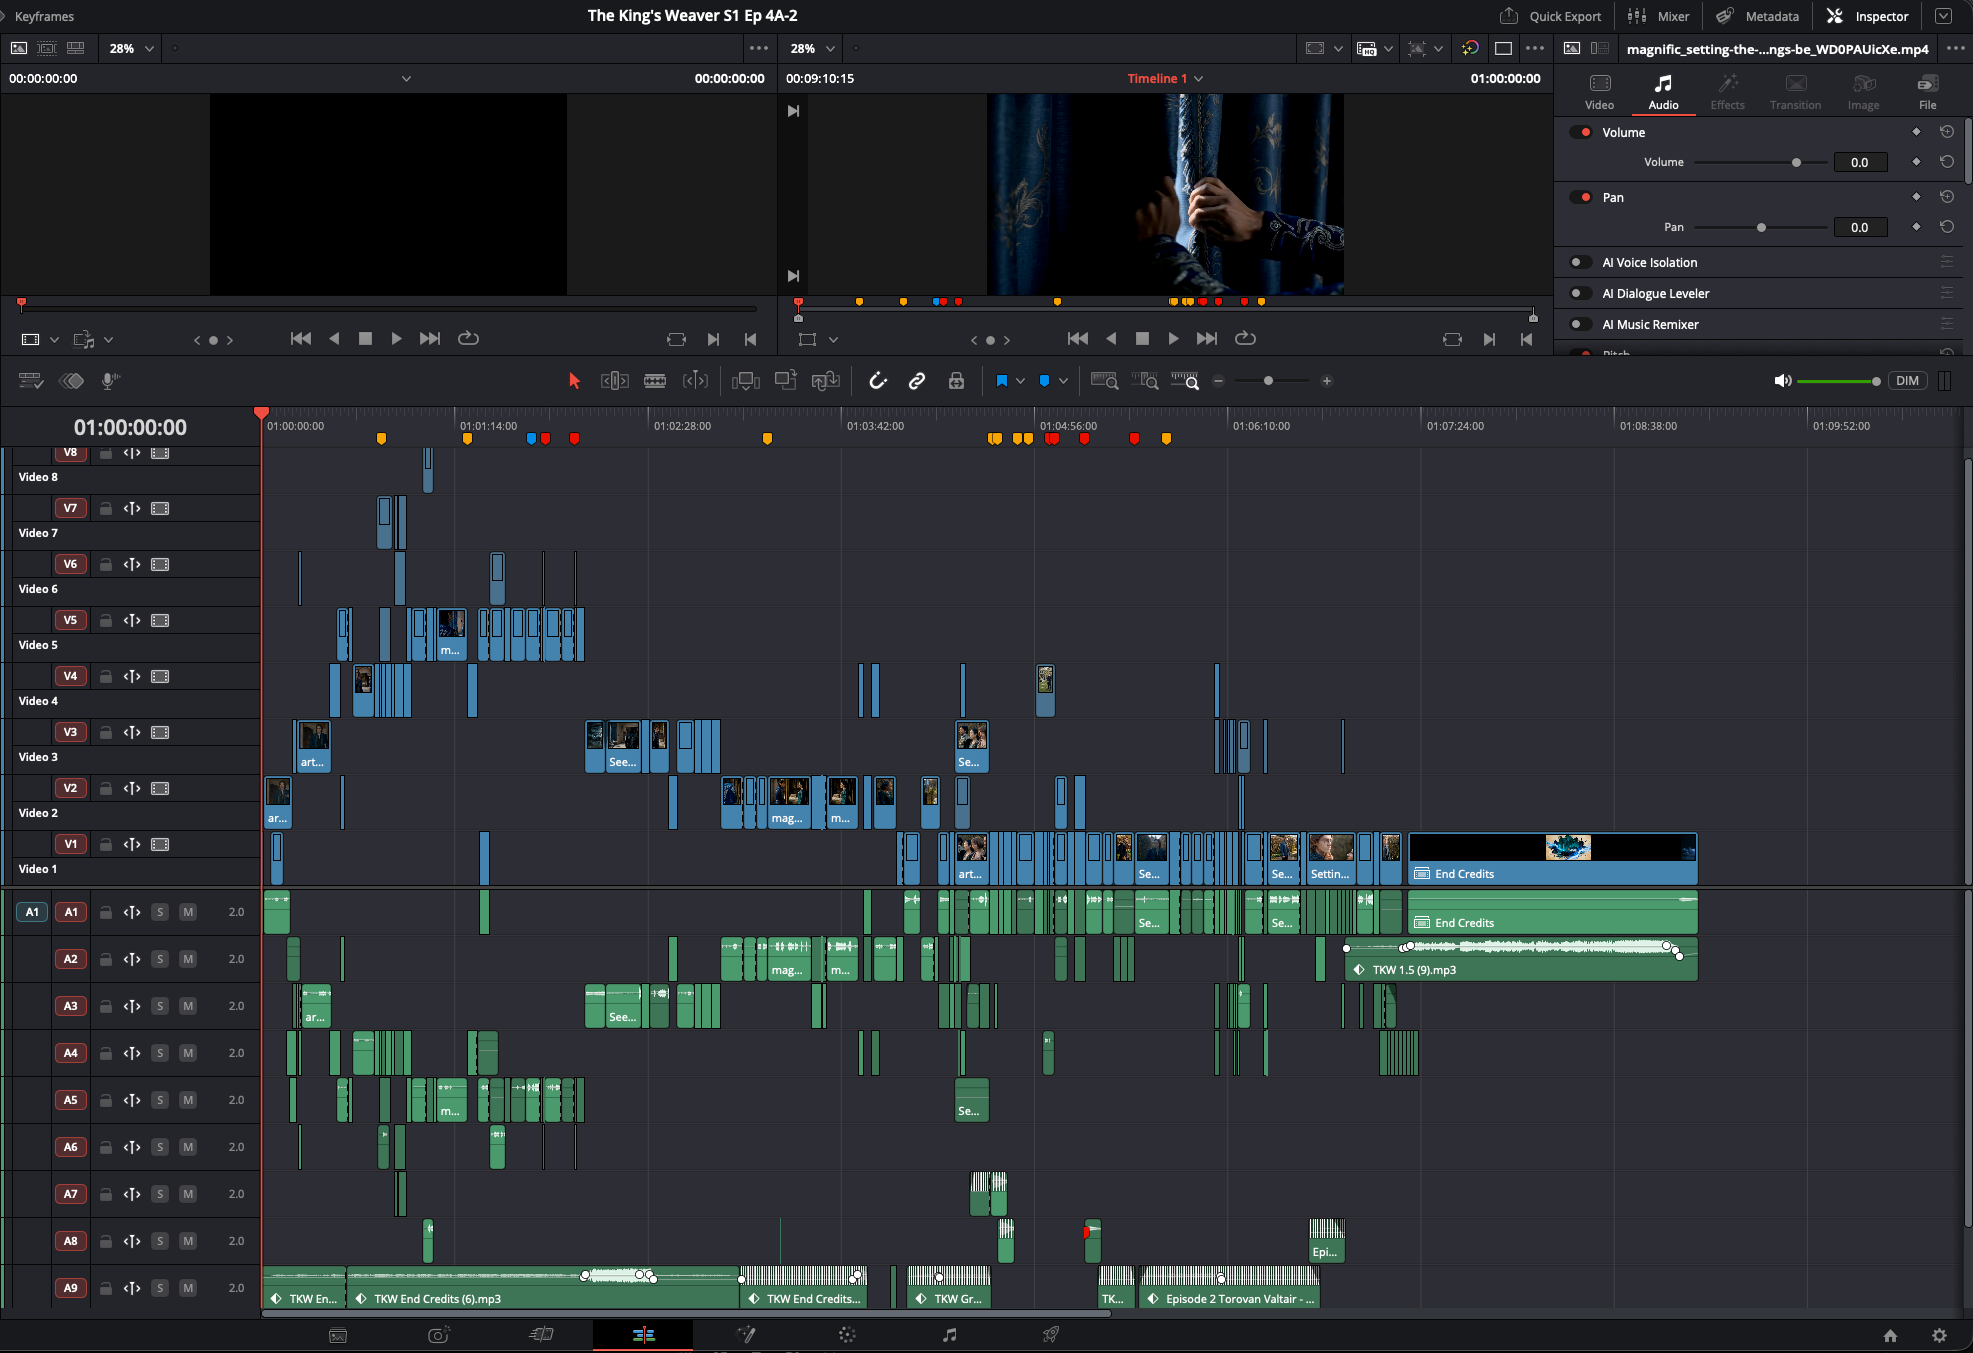Viewport: 1973px width, 1353px height.
Task: Select the arrow Selection Mode tool
Action: [574, 381]
